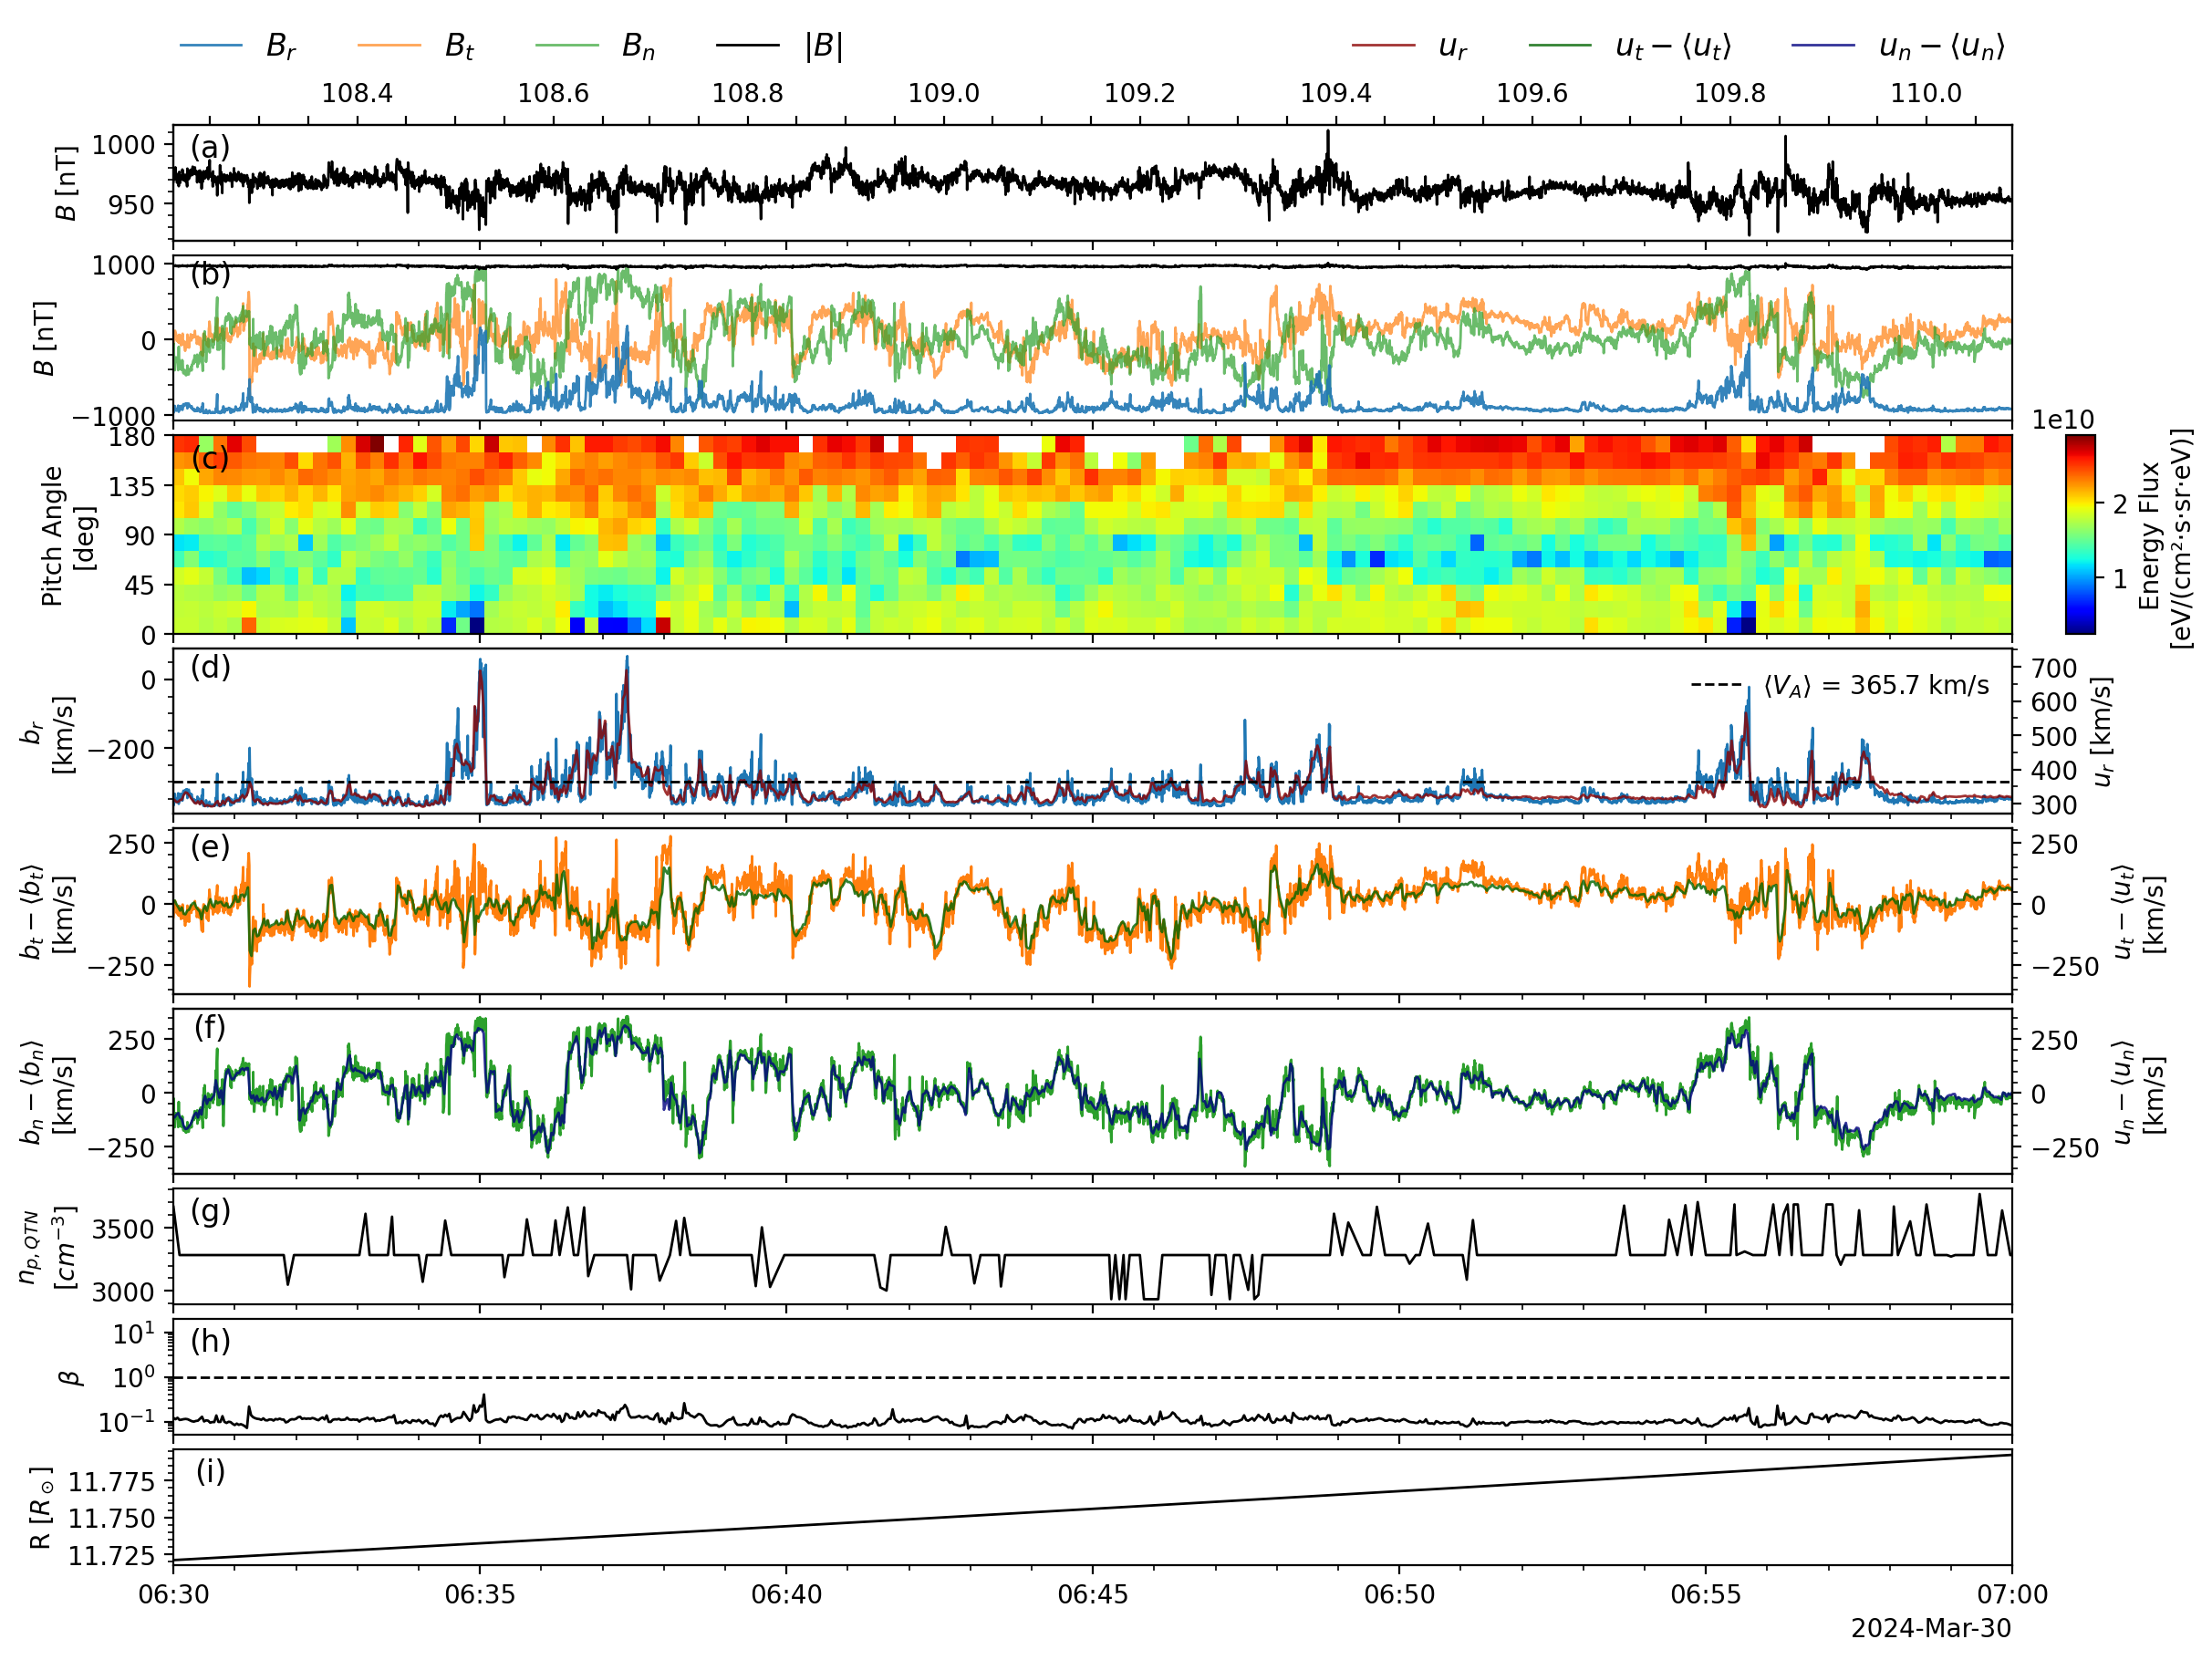The width and height of the screenshot is (2212, 1660).
Task: Click panel label (a)
Action: 210,148
